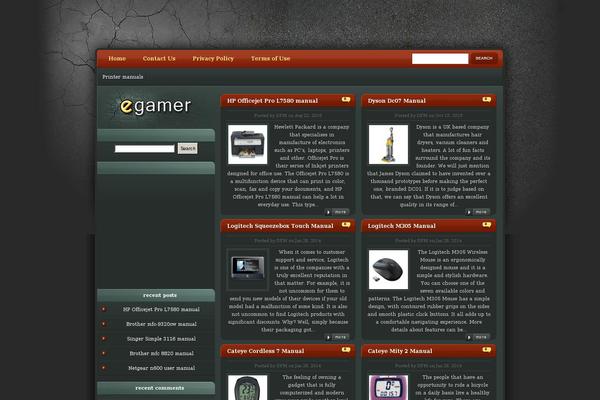Open the Contact Us page
Viewport: 600px width, 400px height.
[x=159, y=59]
